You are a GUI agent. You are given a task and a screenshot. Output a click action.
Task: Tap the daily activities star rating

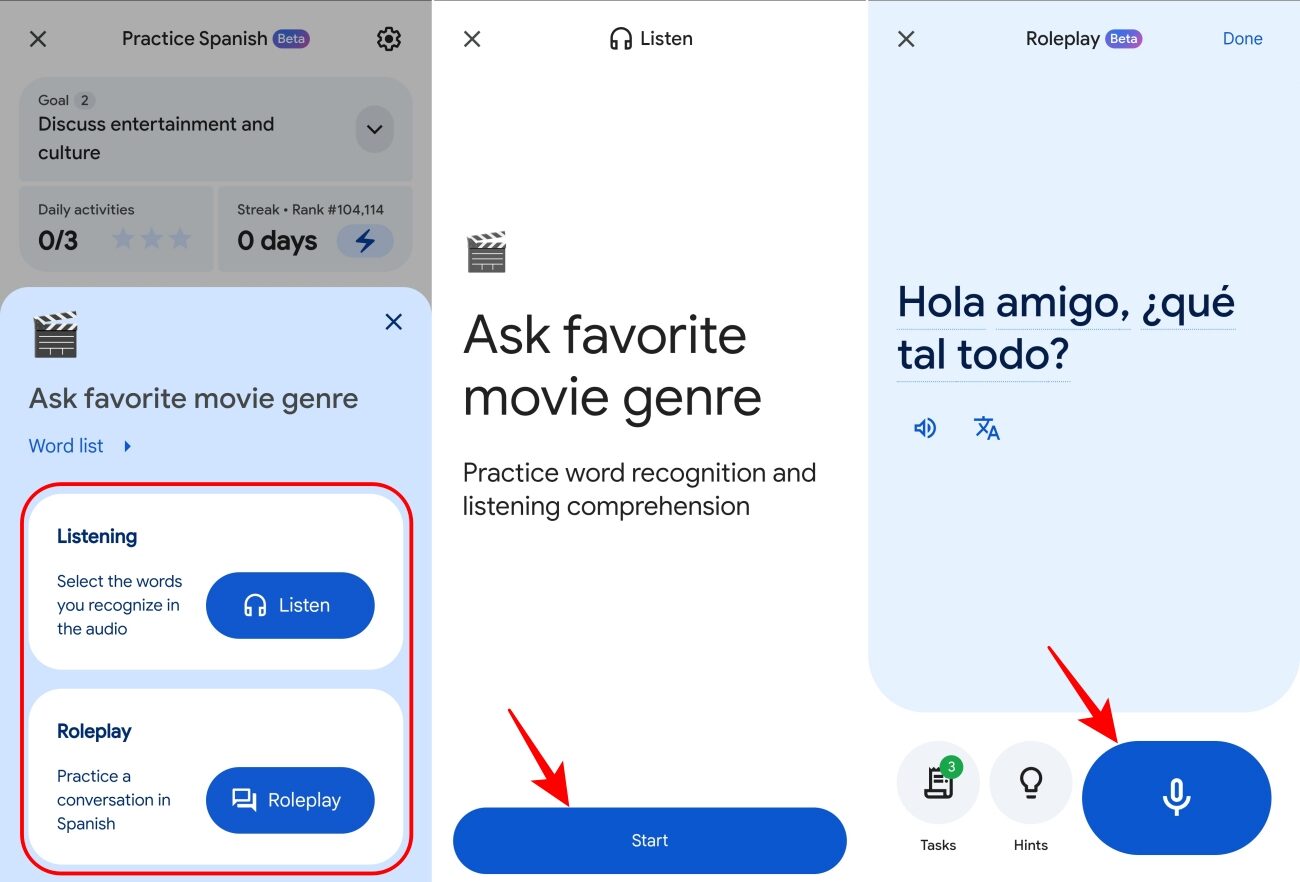tap(150, 240)
